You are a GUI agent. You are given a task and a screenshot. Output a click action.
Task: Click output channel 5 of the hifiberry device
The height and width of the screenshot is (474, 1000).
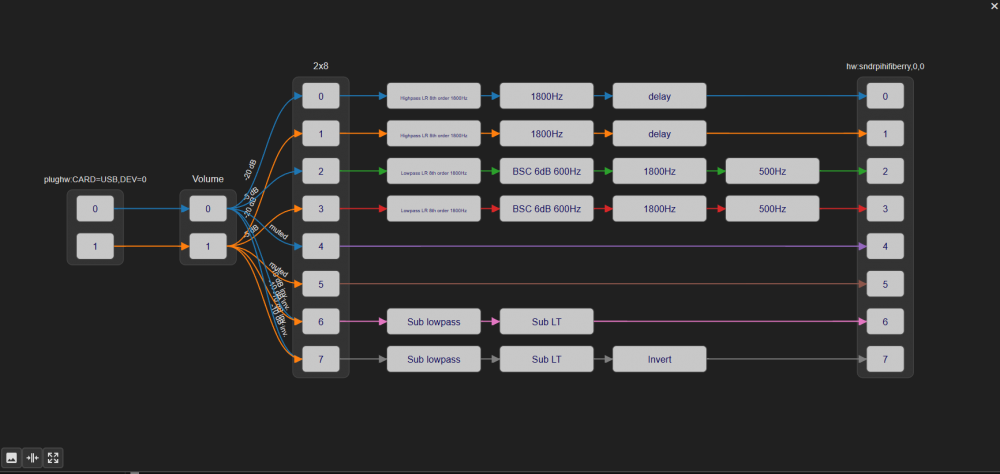tap(885, 284)
